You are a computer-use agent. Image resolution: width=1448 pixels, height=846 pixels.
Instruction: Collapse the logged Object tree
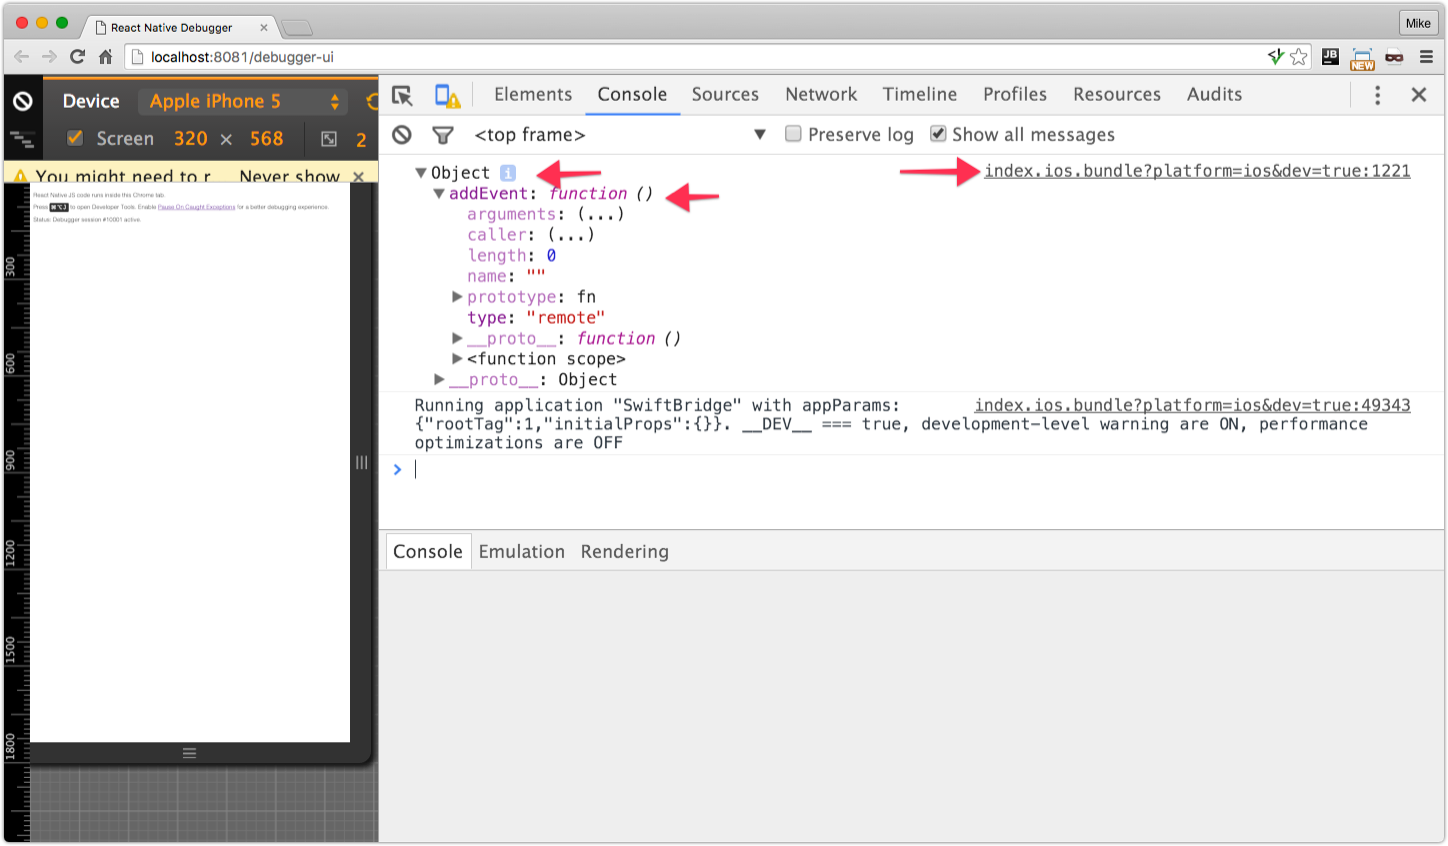coord(421,173)
